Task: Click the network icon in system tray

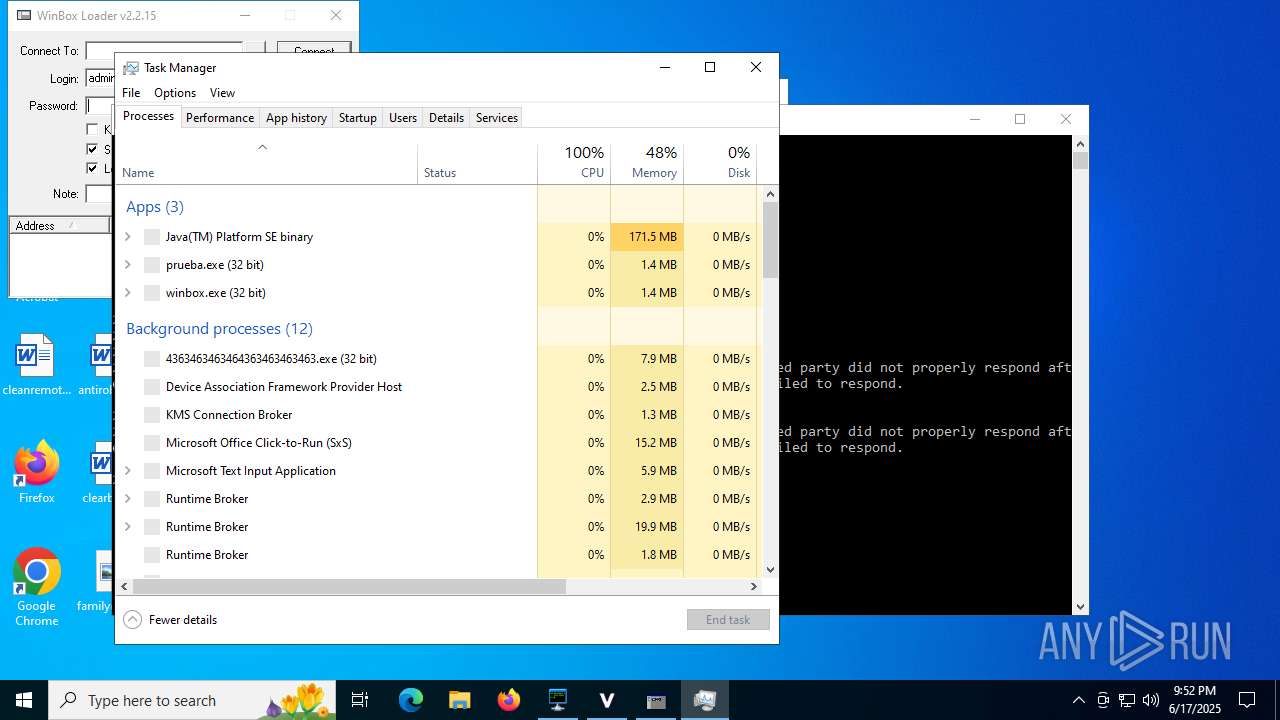Action: pos(1127,700)
